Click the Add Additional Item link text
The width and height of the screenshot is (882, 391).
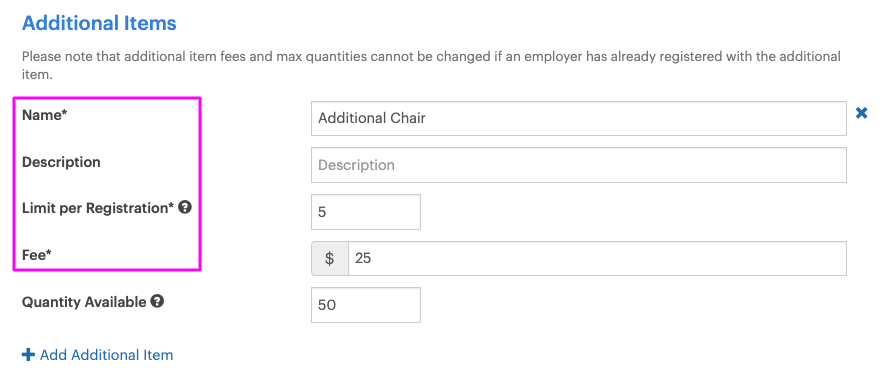(106, 355)
